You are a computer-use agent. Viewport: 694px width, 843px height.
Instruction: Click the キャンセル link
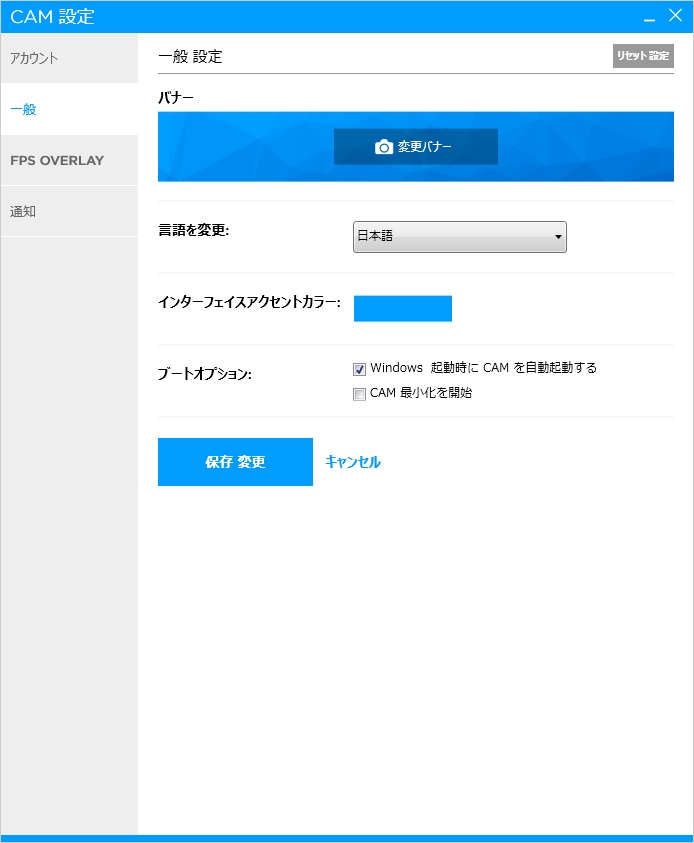(353, 462)
